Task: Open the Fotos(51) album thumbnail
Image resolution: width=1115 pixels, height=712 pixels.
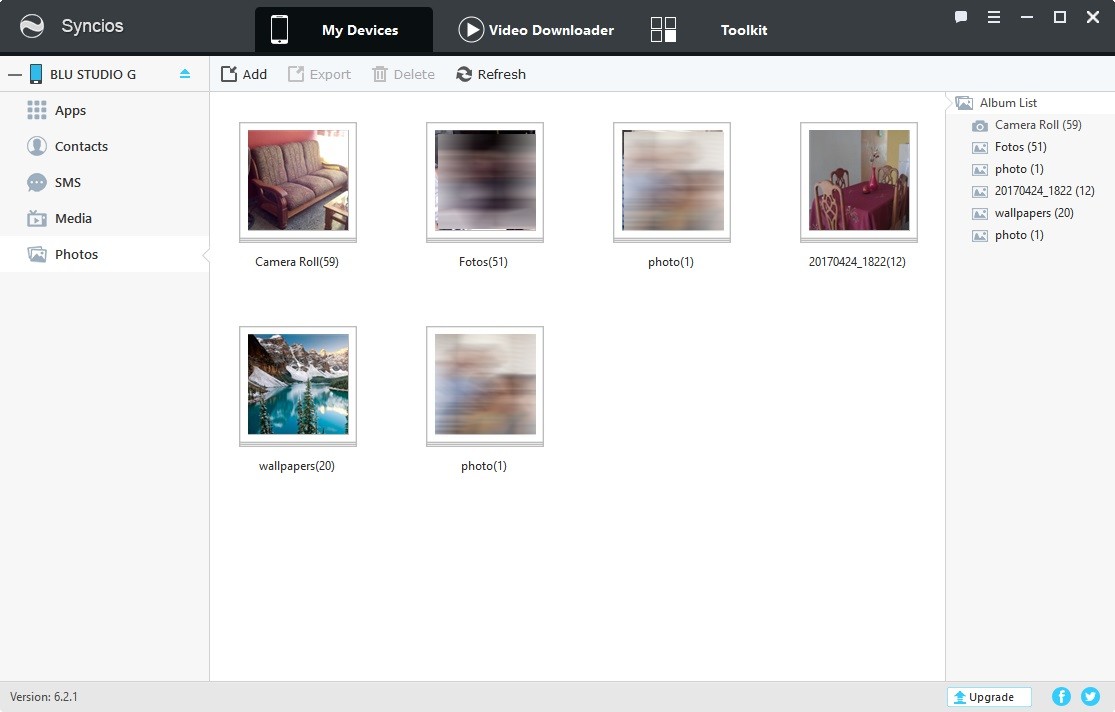Action: tap(484, 181)
